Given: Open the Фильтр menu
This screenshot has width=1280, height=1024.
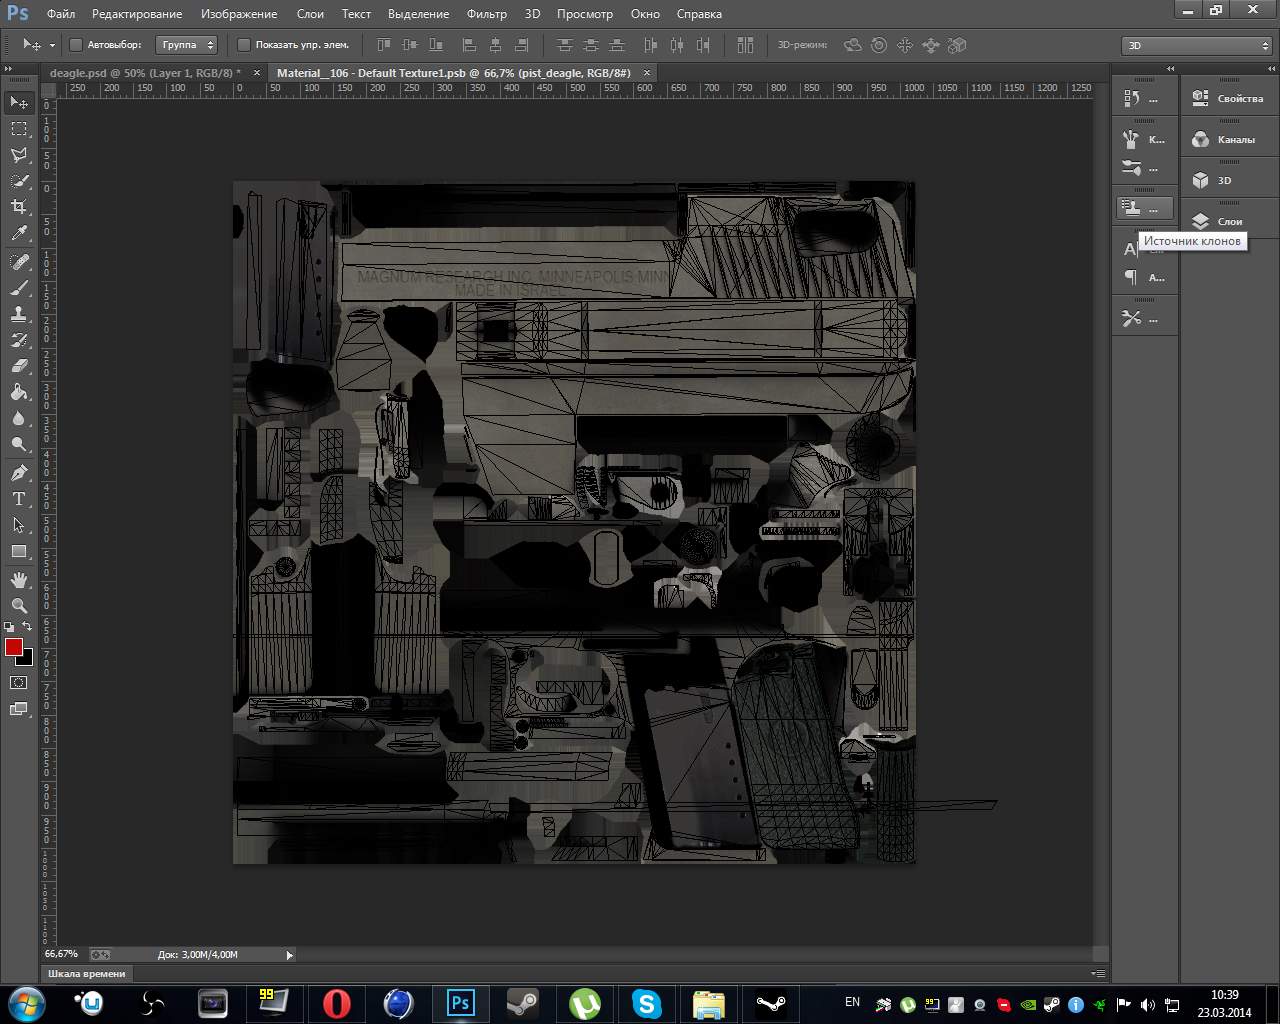Looking at the screenshot, I should click(486, 14).
